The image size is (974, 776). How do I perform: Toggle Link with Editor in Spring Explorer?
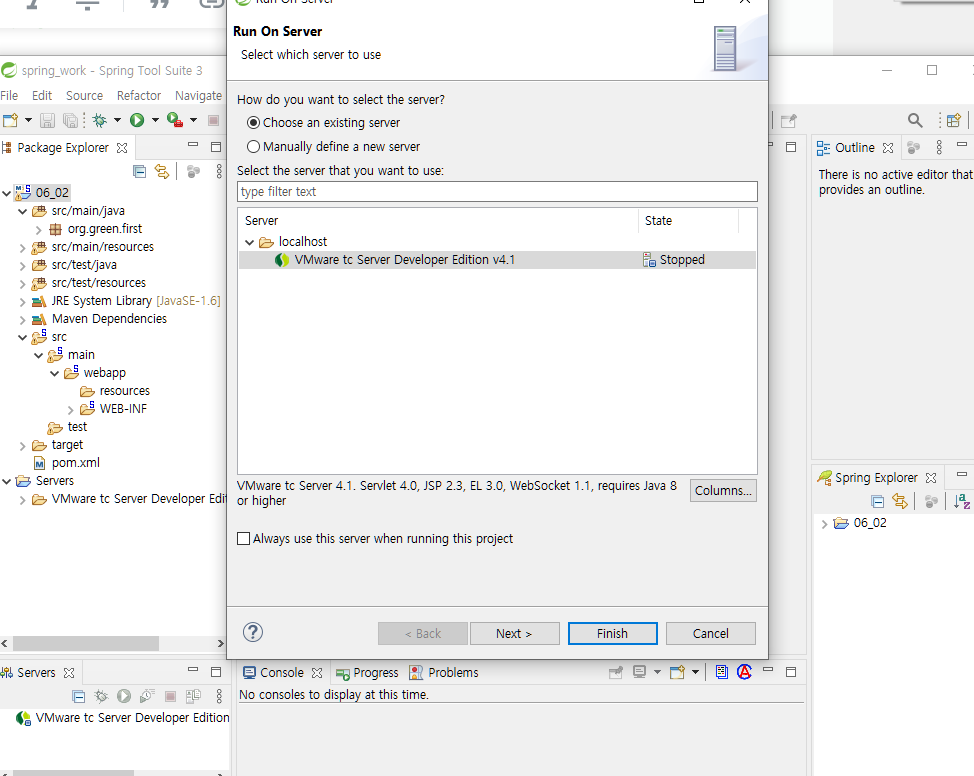point(899,501)
